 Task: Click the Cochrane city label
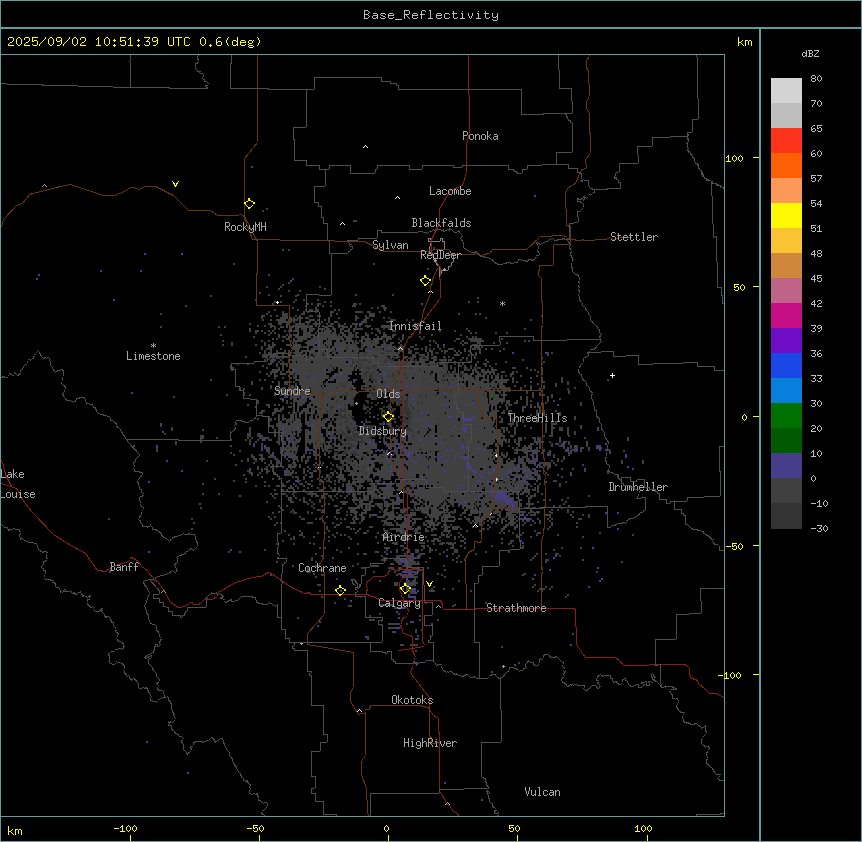pyautogui.click(x=322, y=568)
